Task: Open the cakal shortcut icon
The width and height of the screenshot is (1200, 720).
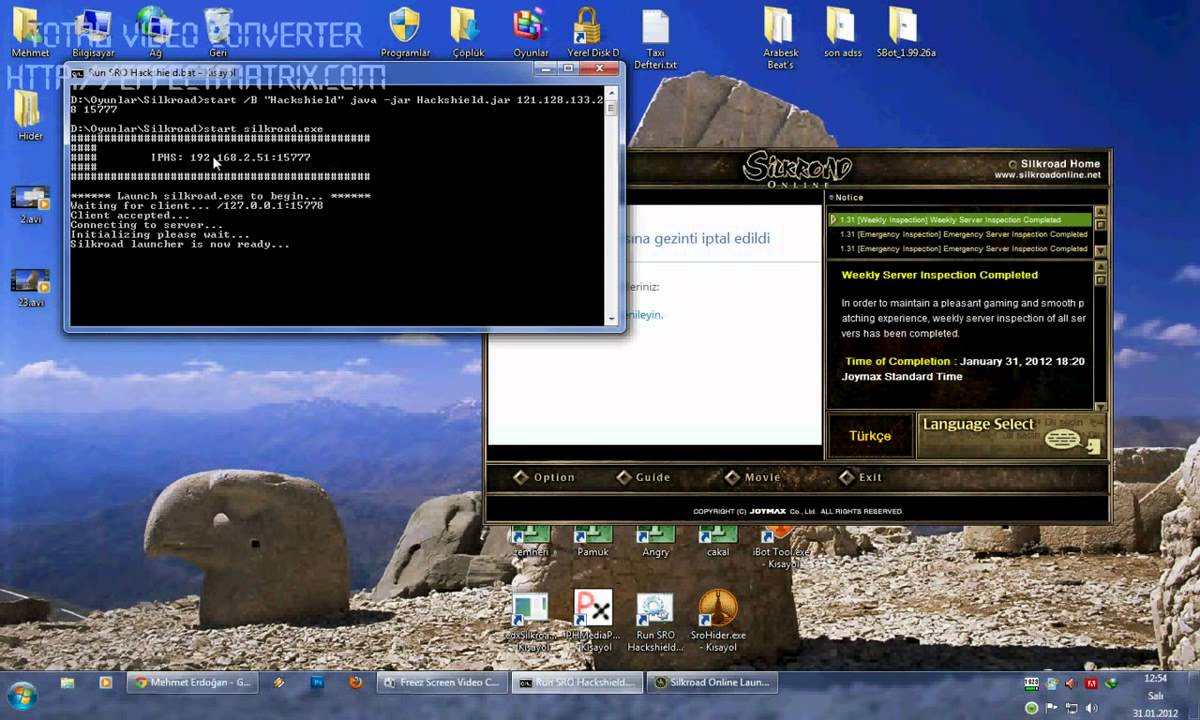Action: (x=717, y=543)
